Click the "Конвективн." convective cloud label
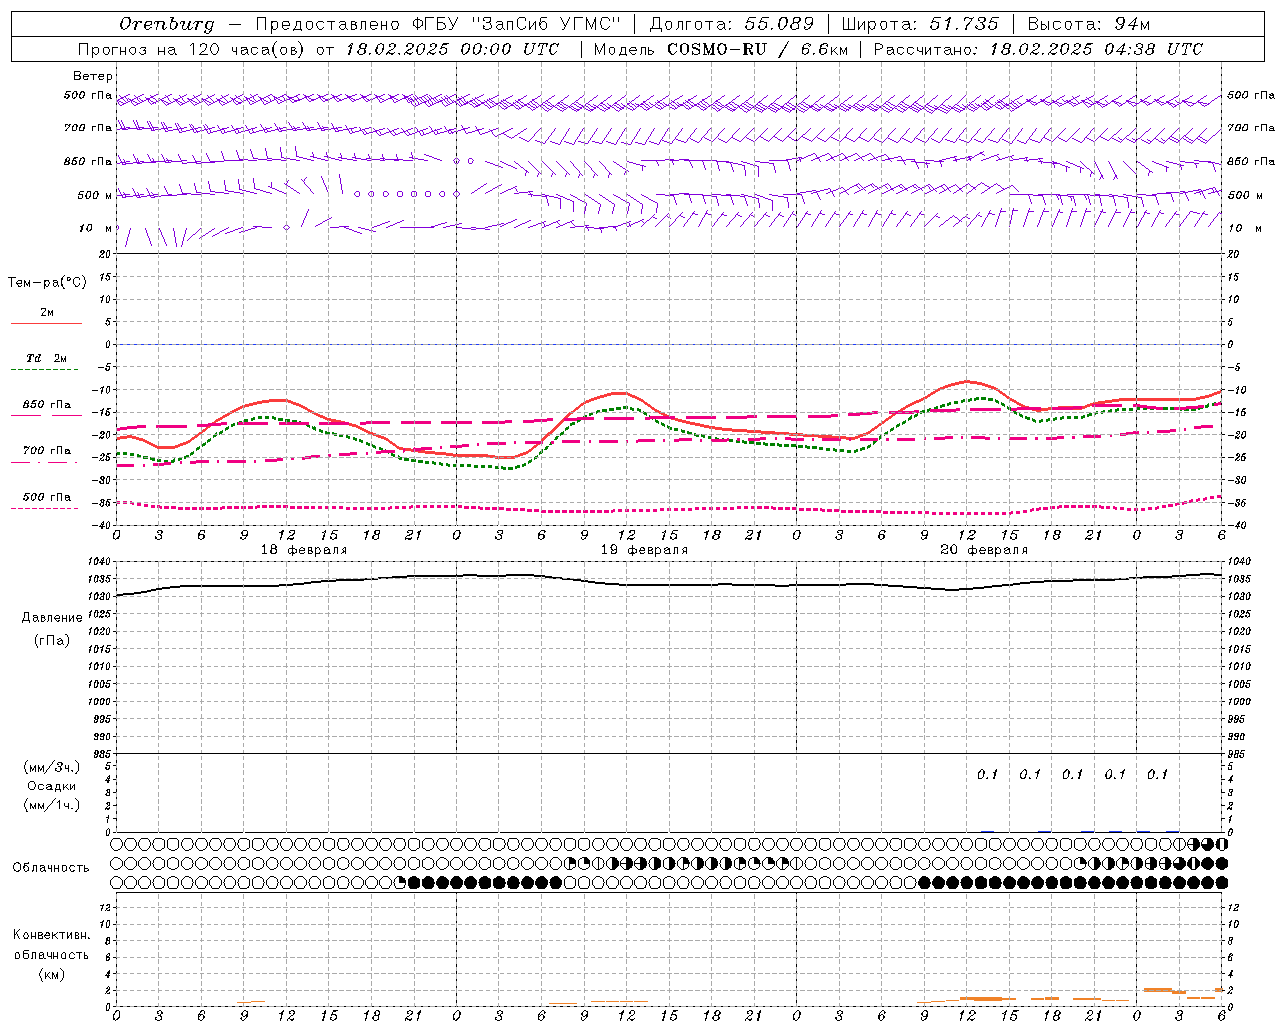1280x1024 pixels. coord(51,935)
